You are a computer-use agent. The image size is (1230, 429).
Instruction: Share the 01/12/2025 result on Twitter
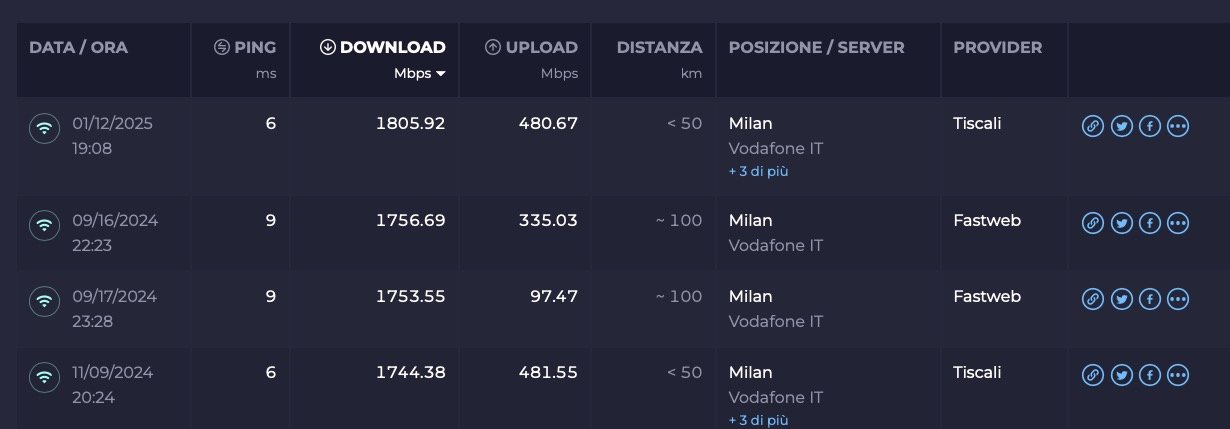1121,126
